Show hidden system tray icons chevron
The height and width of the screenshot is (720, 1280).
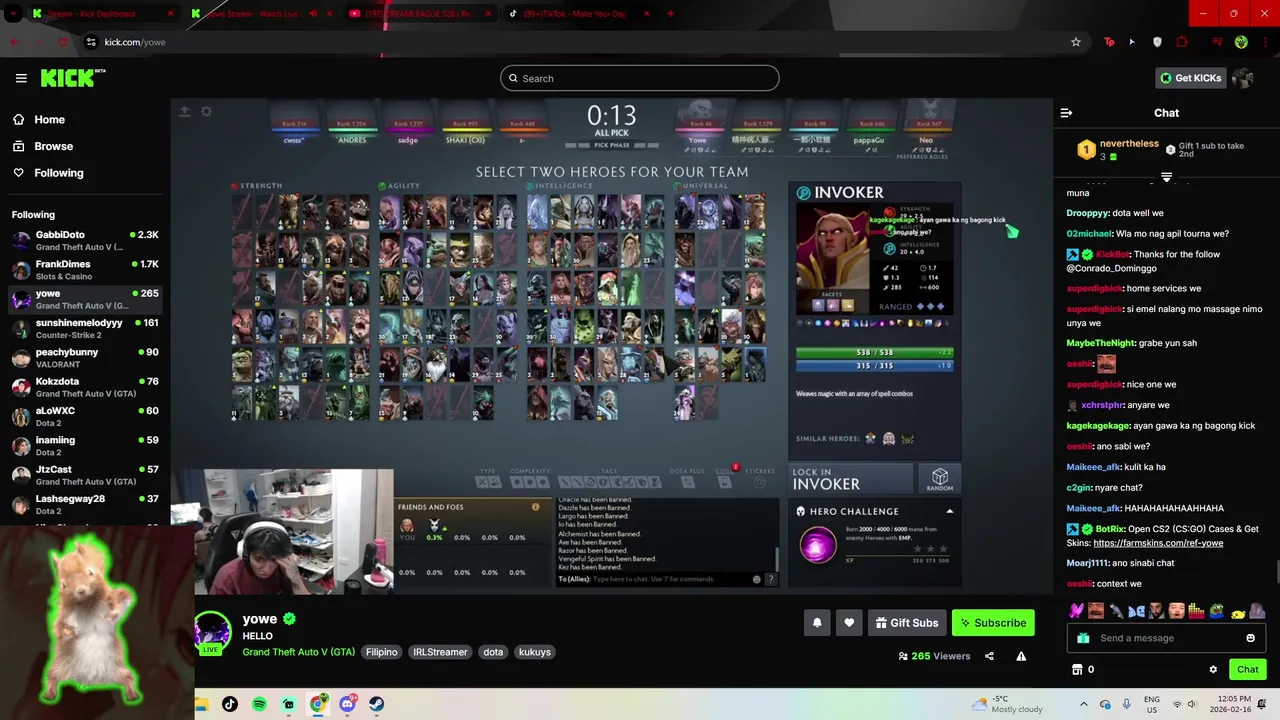click(x=1083, y=704)
